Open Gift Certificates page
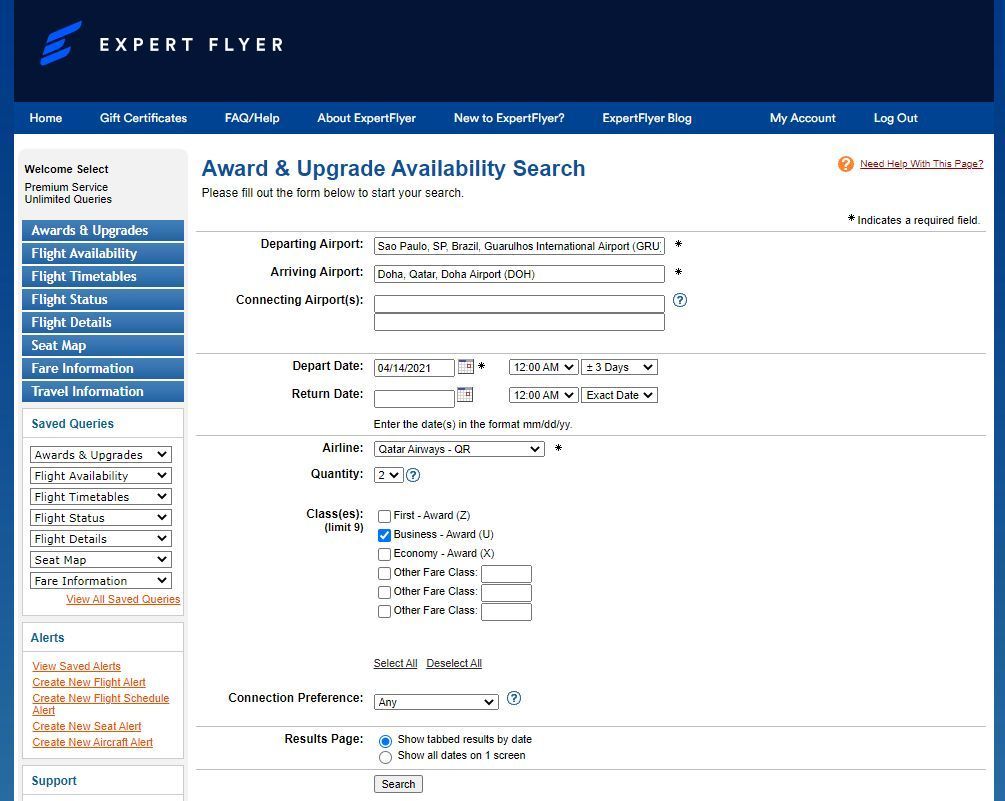1005x801 pixels. [144, 118]
